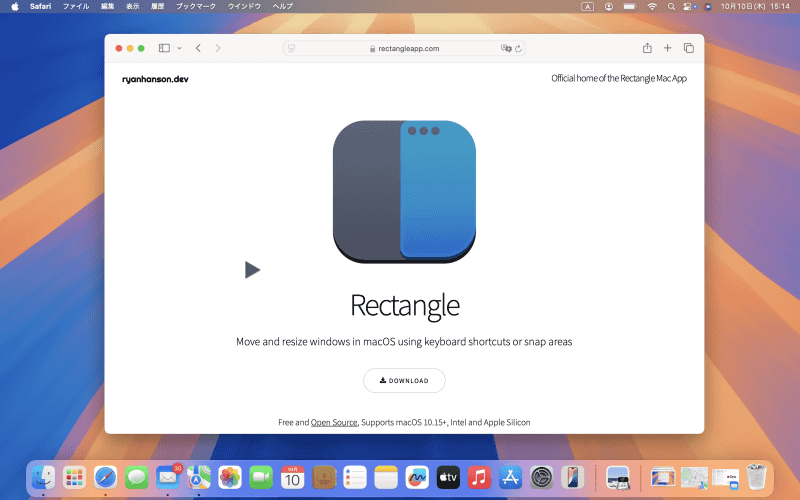Screen dimensions: 800x500
Task: Open Photos from the Dock
Action: tap(230, 478)
